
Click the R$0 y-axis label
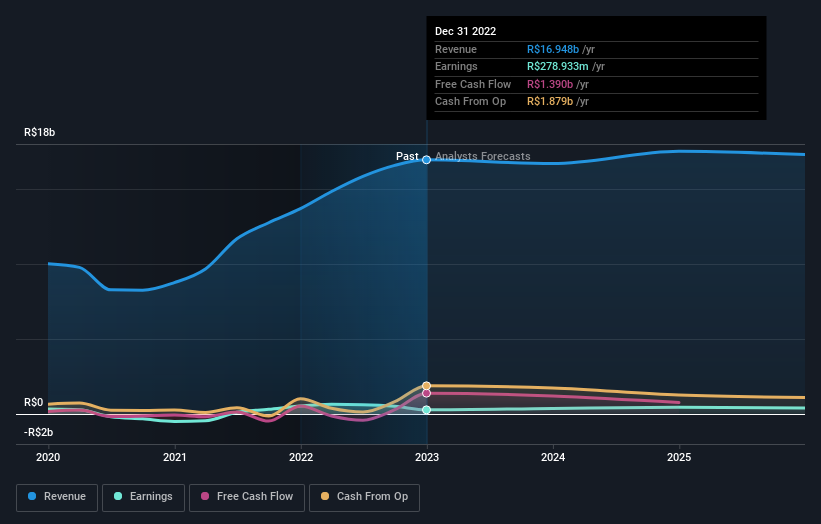[x=34, y=403]
